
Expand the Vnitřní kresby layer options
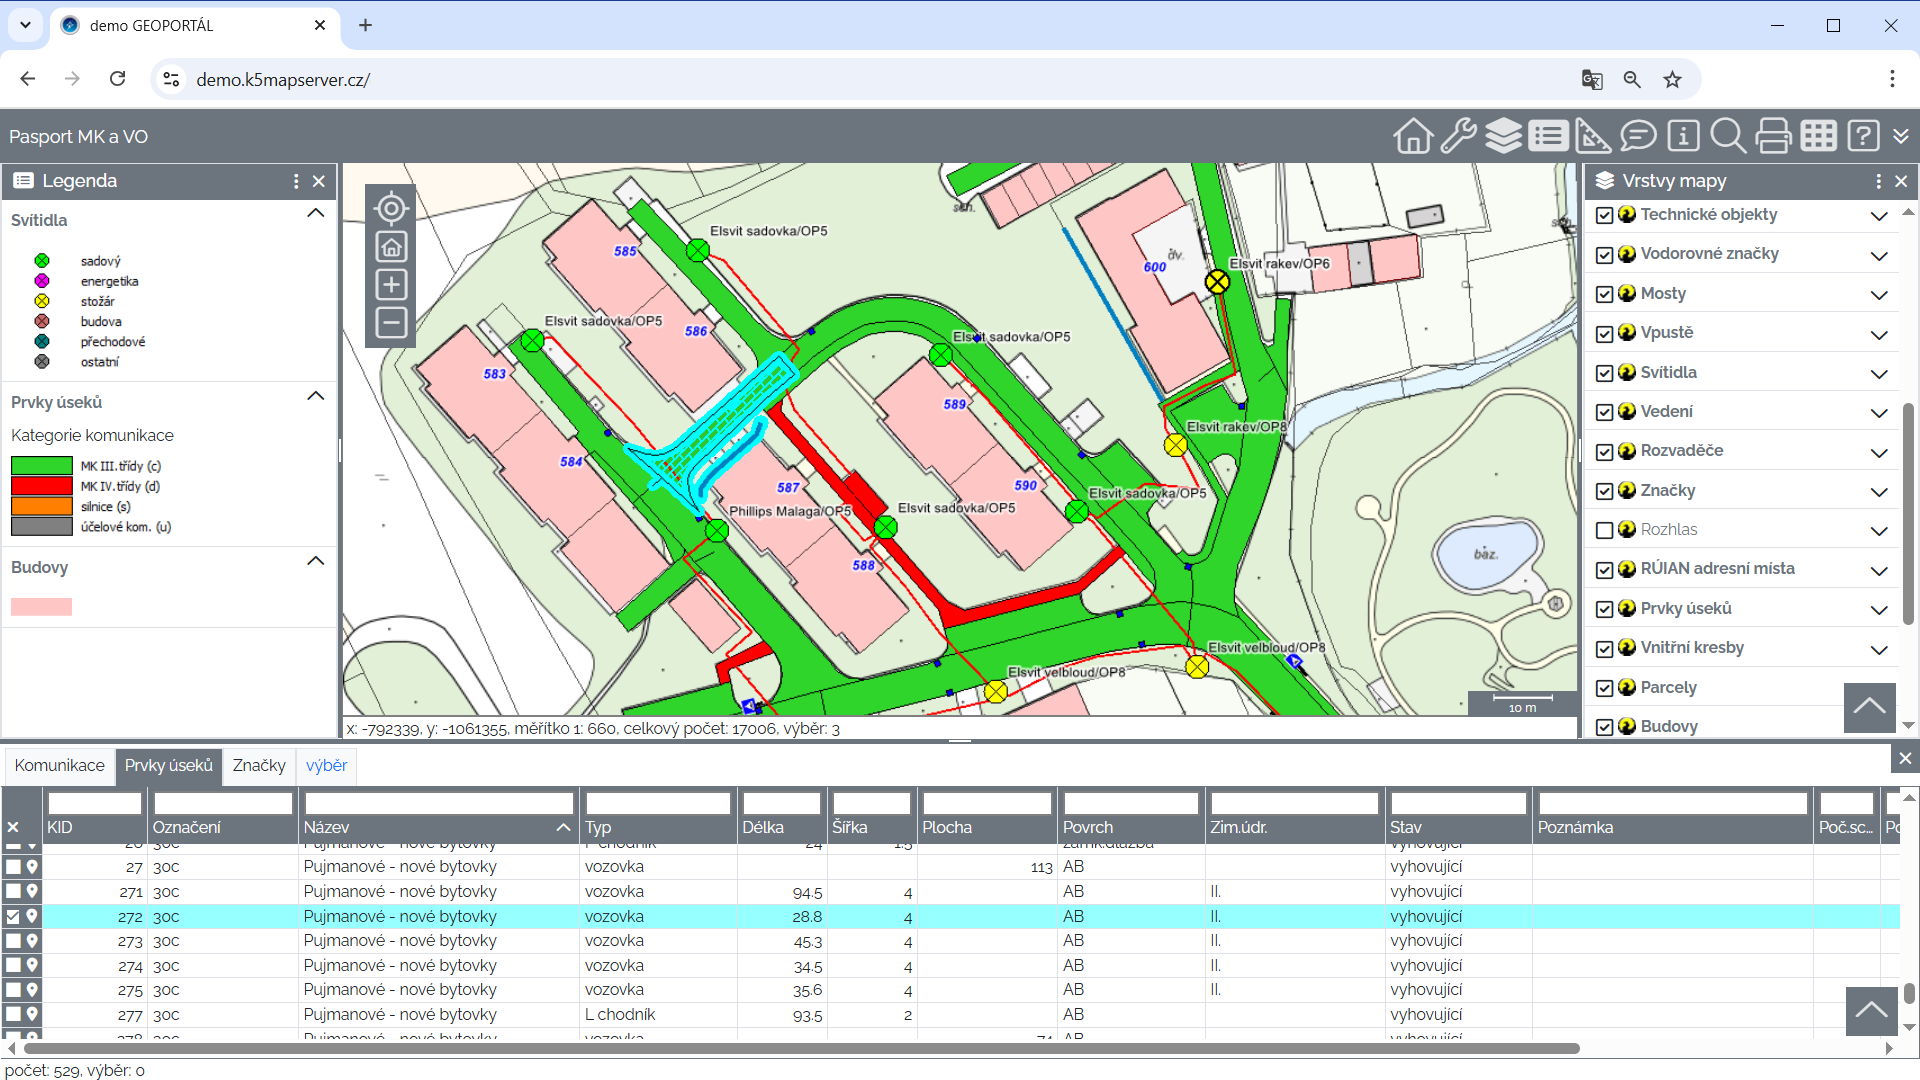point(1879,649)
